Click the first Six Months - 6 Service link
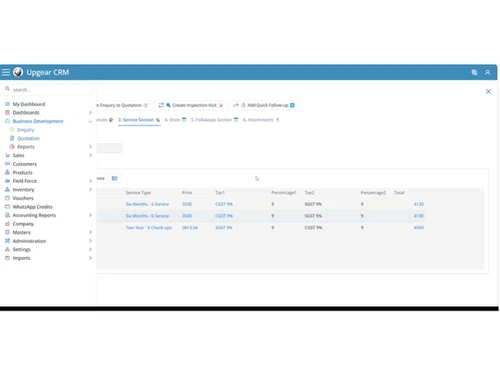 click(147, 204)
